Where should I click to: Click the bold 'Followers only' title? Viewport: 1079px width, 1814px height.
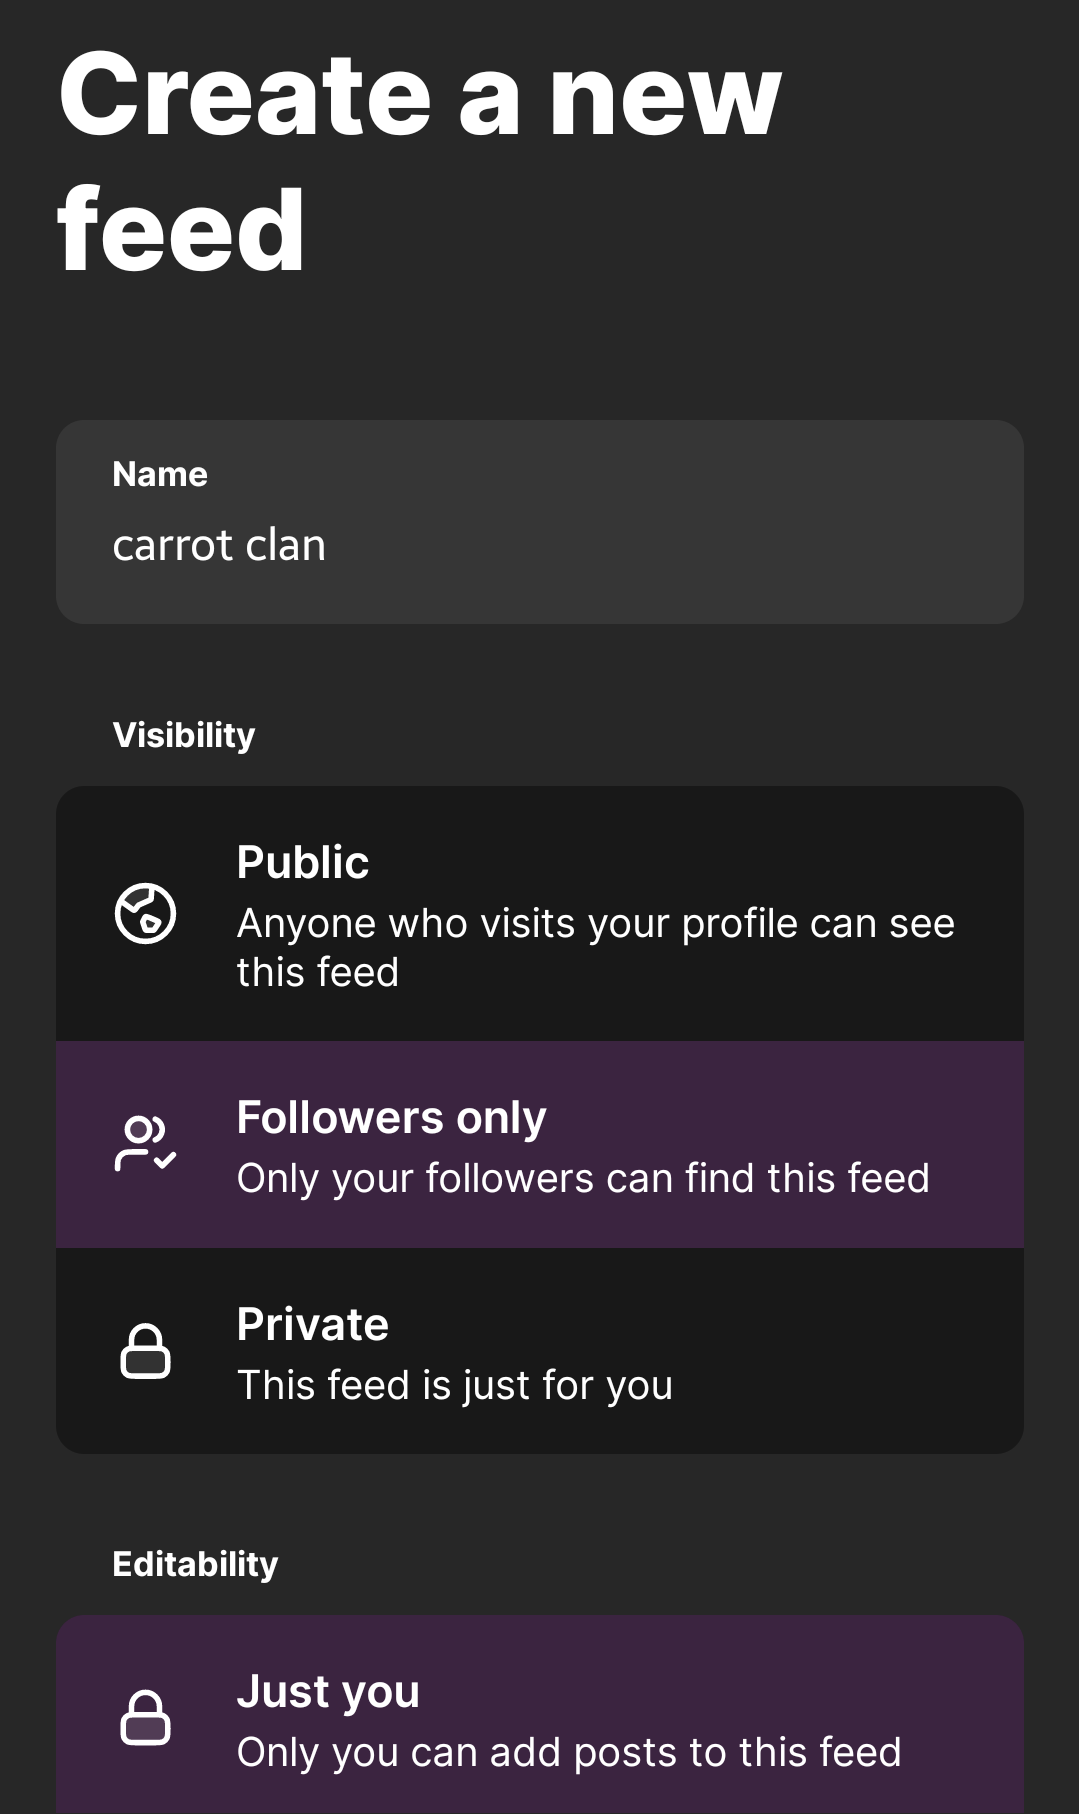click(x=391, y=1117)
